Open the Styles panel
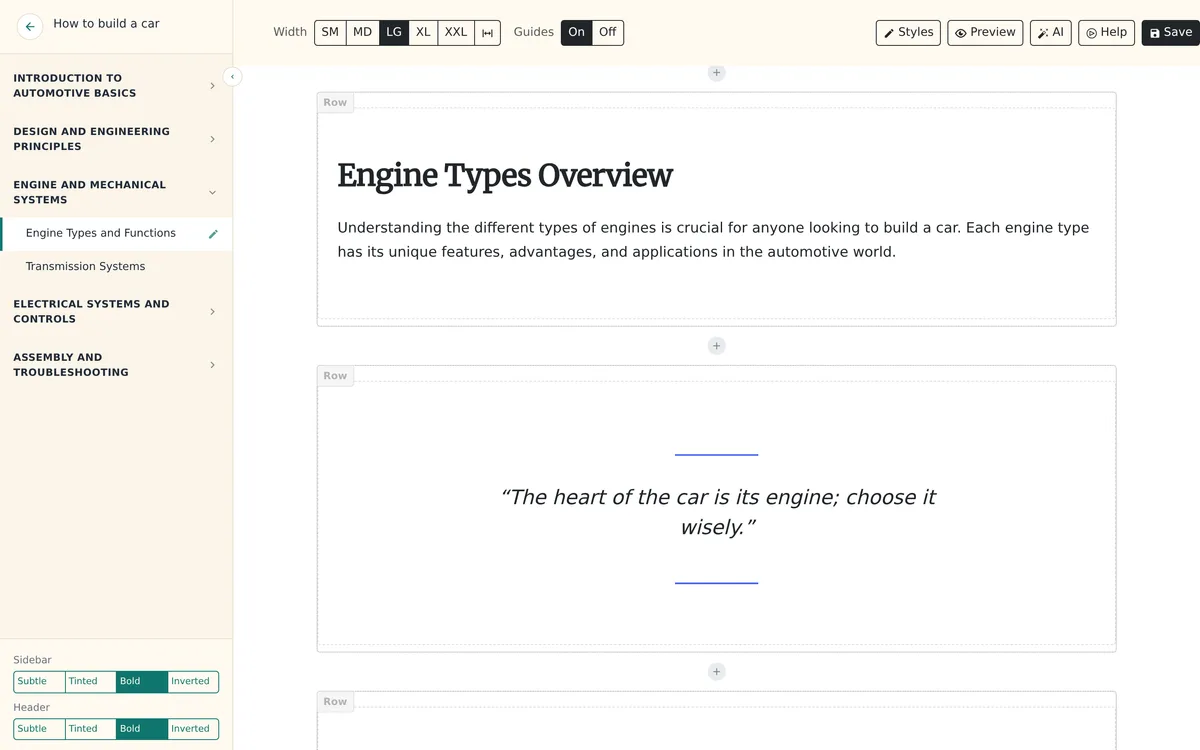Viewport: 1200px width, 750px height. point(908,33)
